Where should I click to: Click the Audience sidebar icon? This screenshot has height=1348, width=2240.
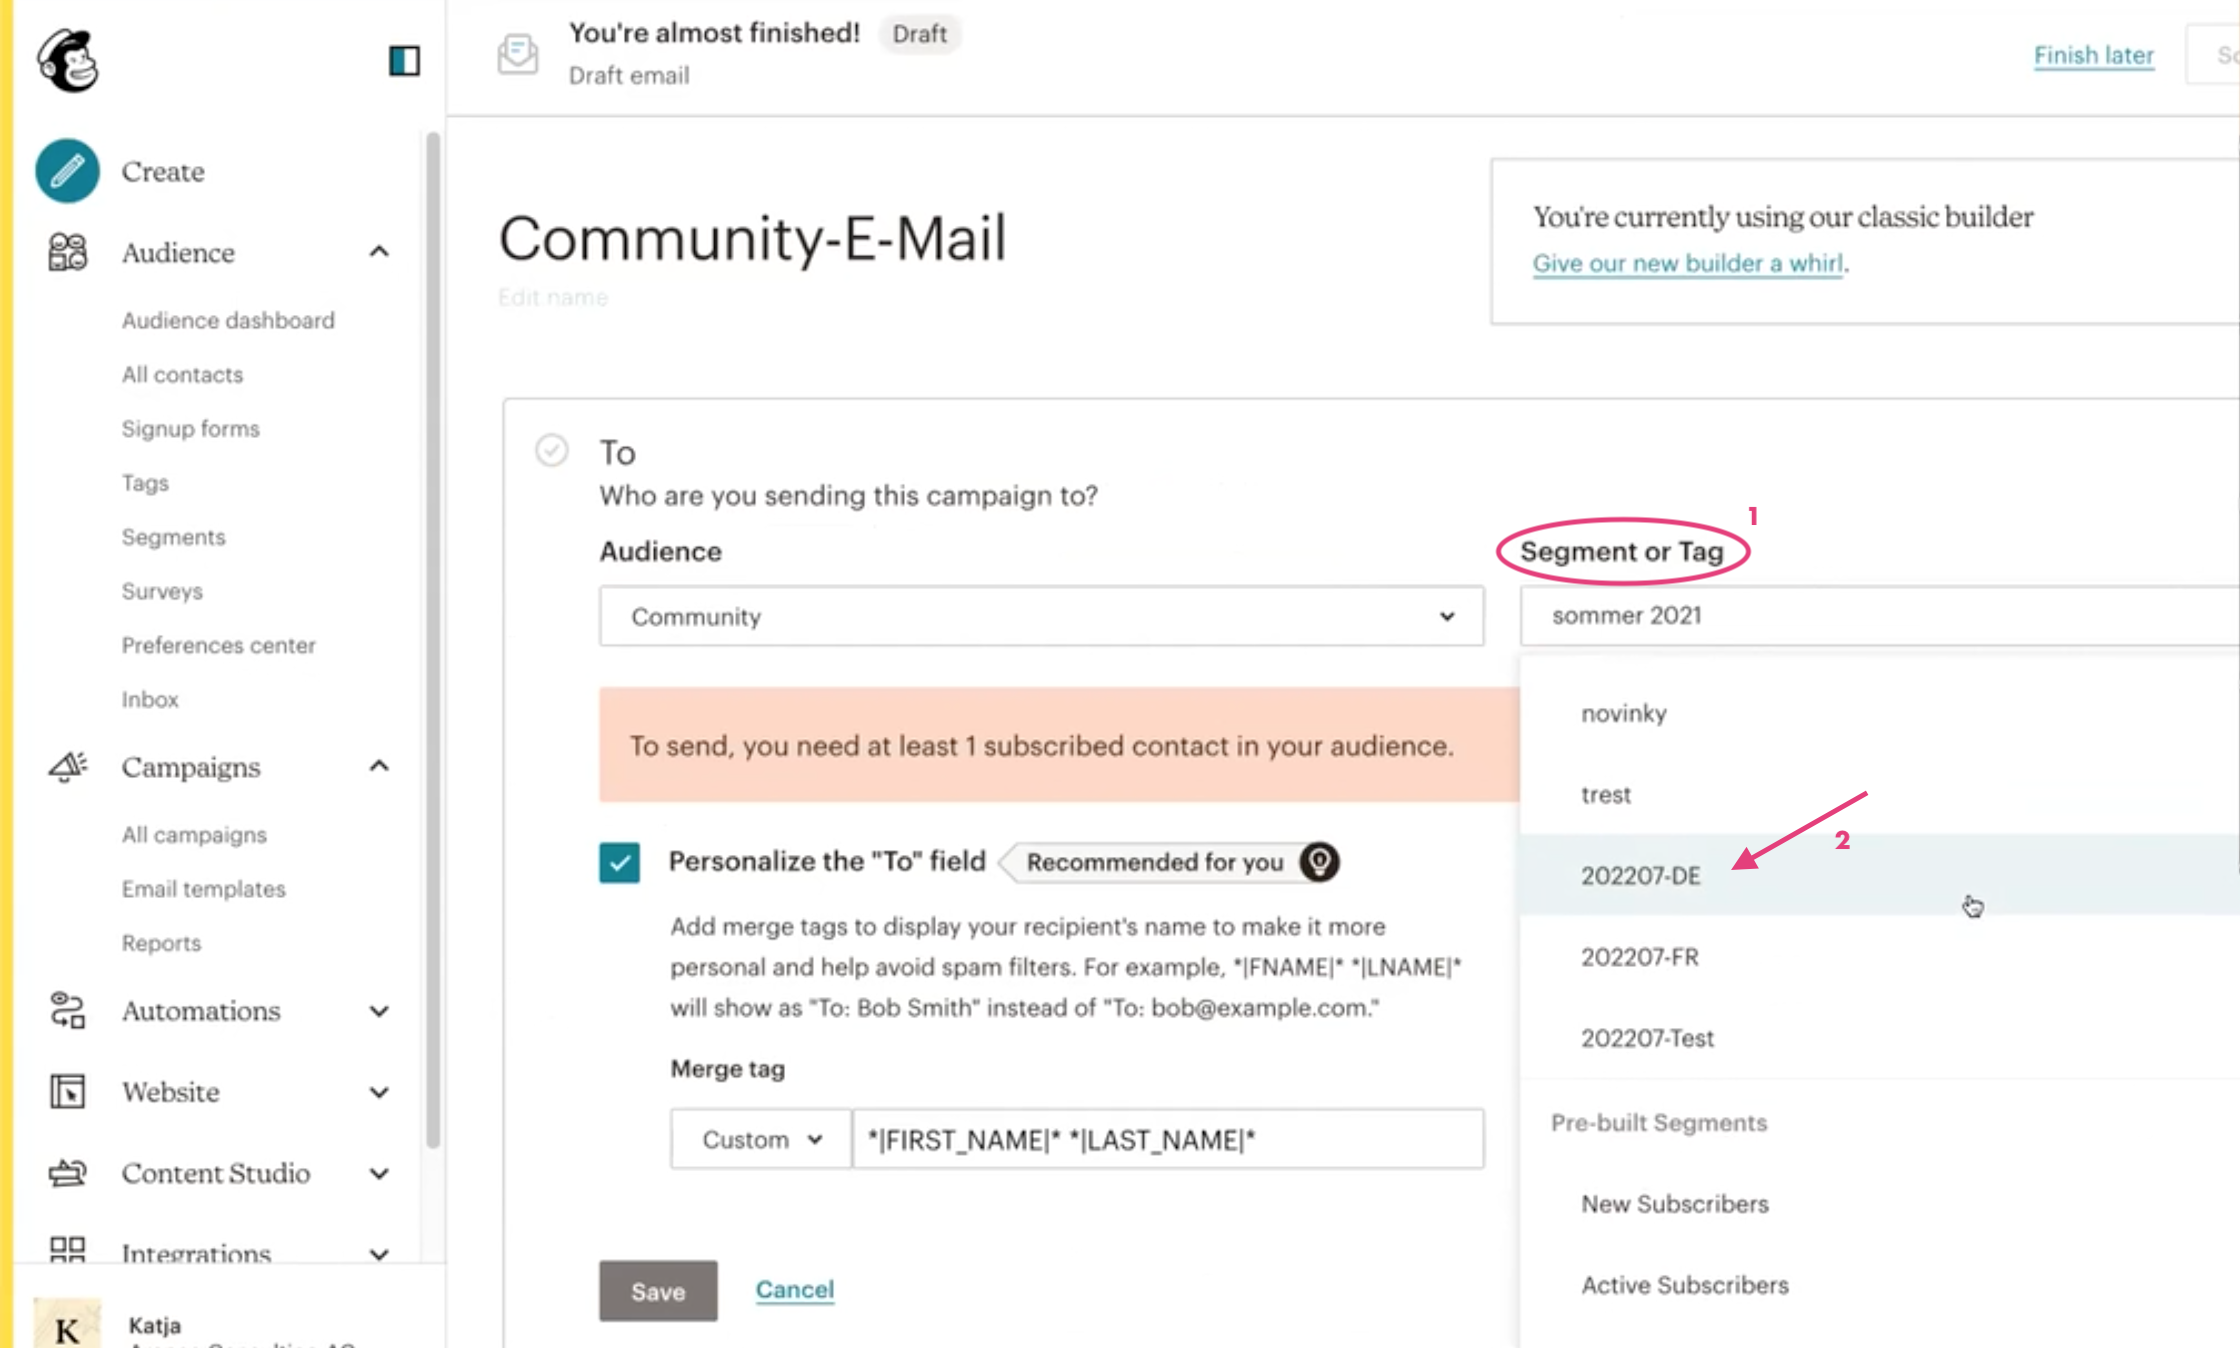(67, 252)
